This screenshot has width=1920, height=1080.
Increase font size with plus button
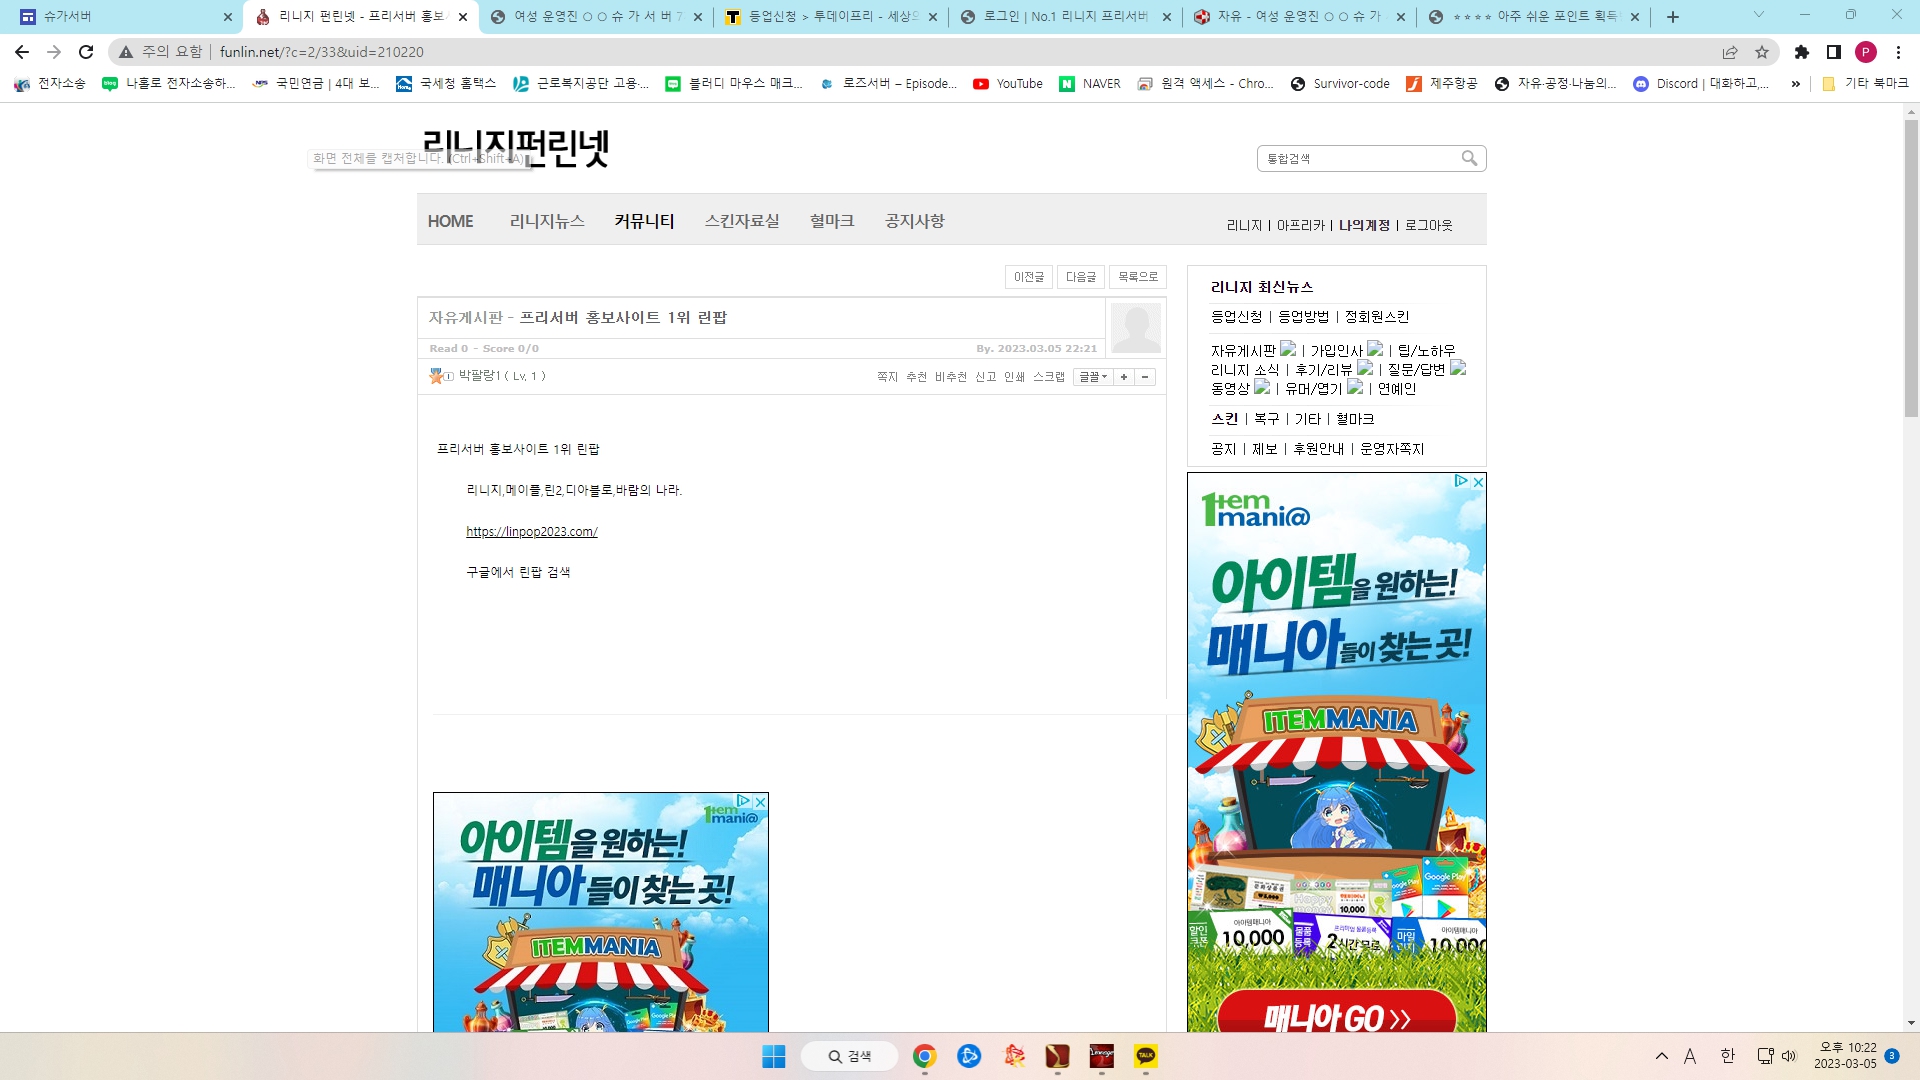point(1124,377)
